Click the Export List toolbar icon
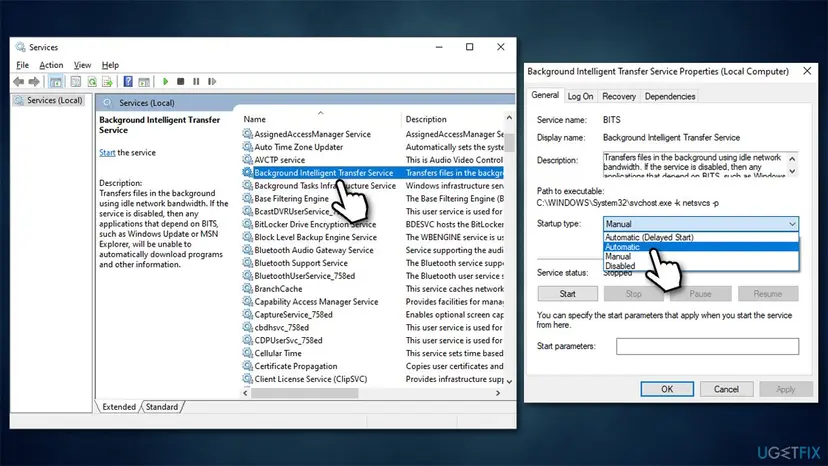The image size is (828, 466). click(x=107, y=81)
